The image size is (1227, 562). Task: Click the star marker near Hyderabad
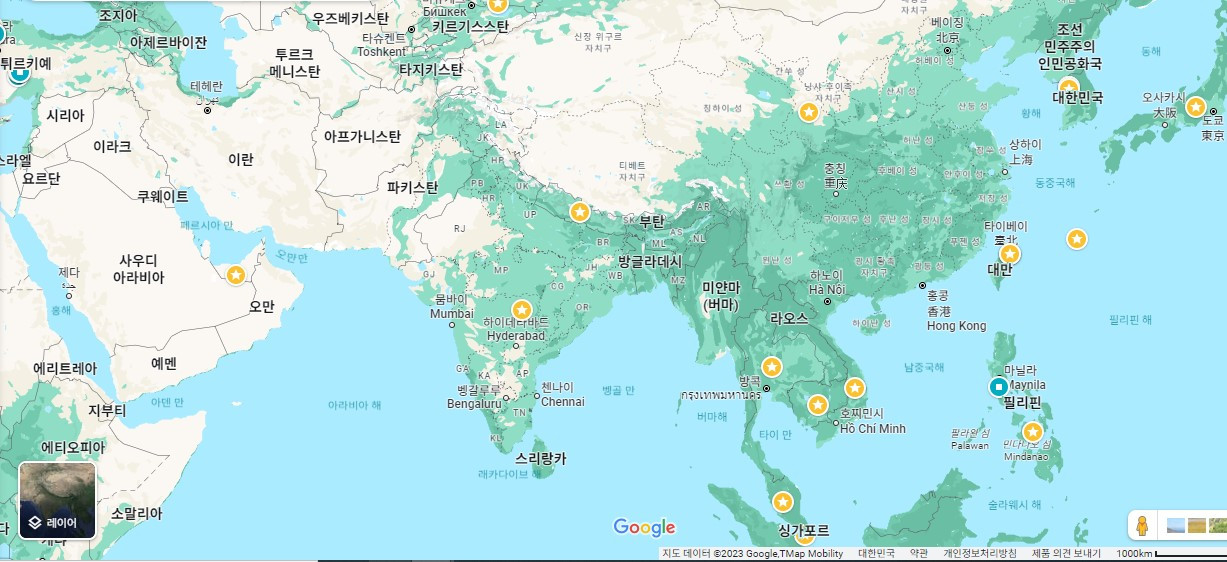pos(521,310)
